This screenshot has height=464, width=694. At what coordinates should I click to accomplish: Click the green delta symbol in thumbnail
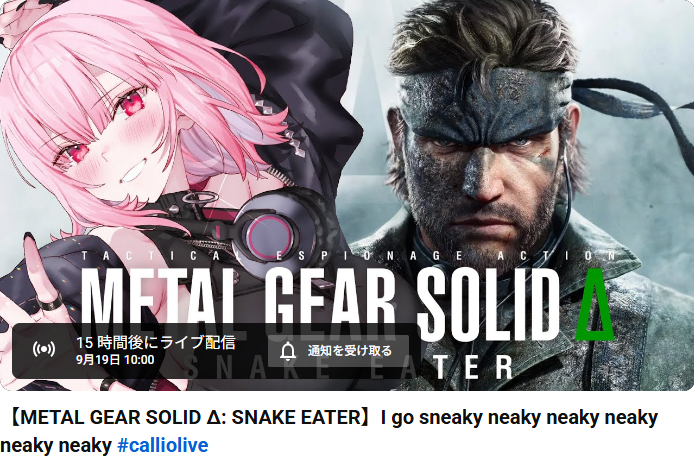[x=595, y=304]
